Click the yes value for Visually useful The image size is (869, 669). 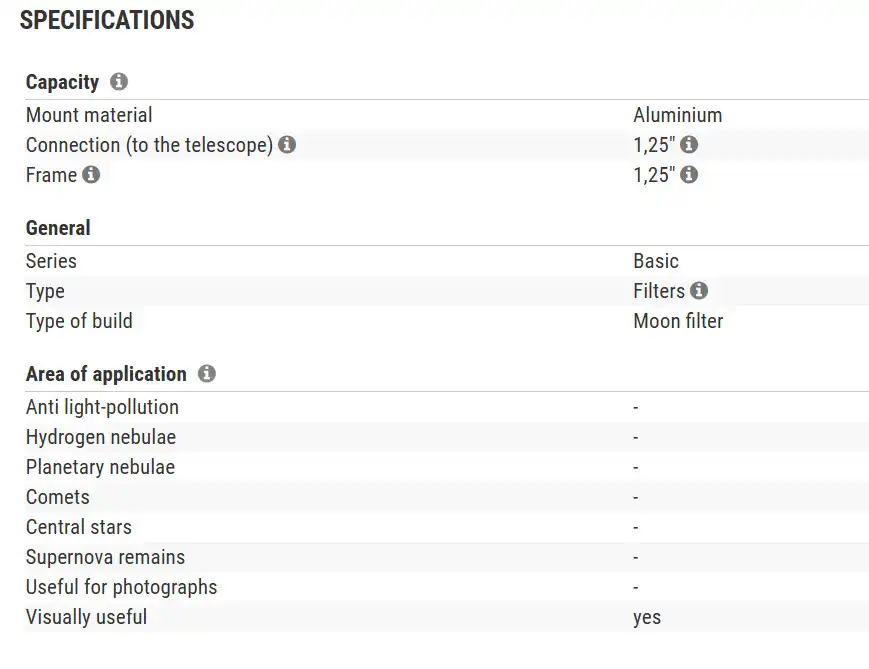coord(646,617)
